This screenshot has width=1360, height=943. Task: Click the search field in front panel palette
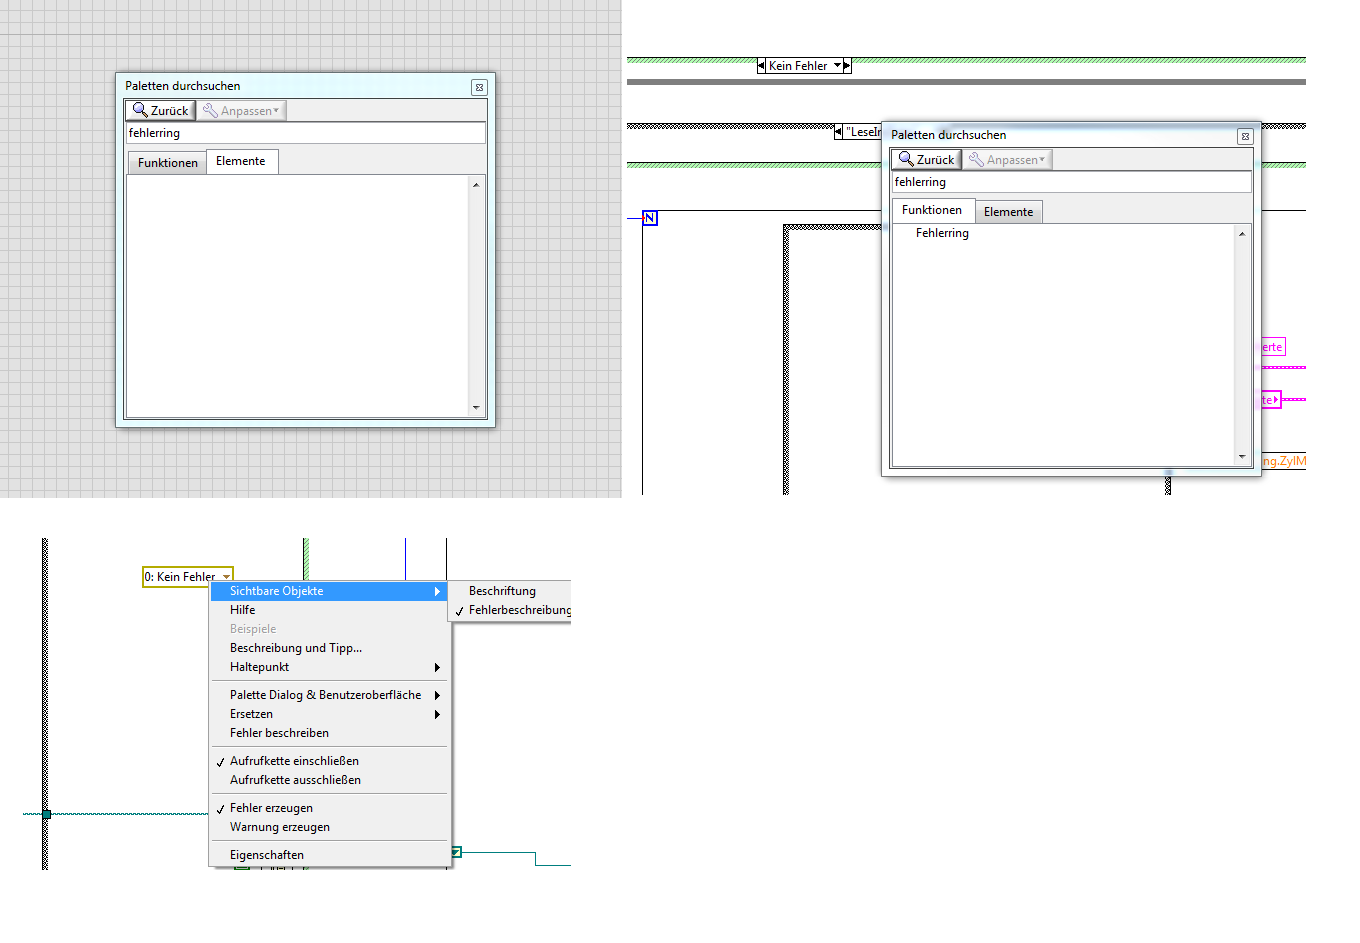point(306,133)
